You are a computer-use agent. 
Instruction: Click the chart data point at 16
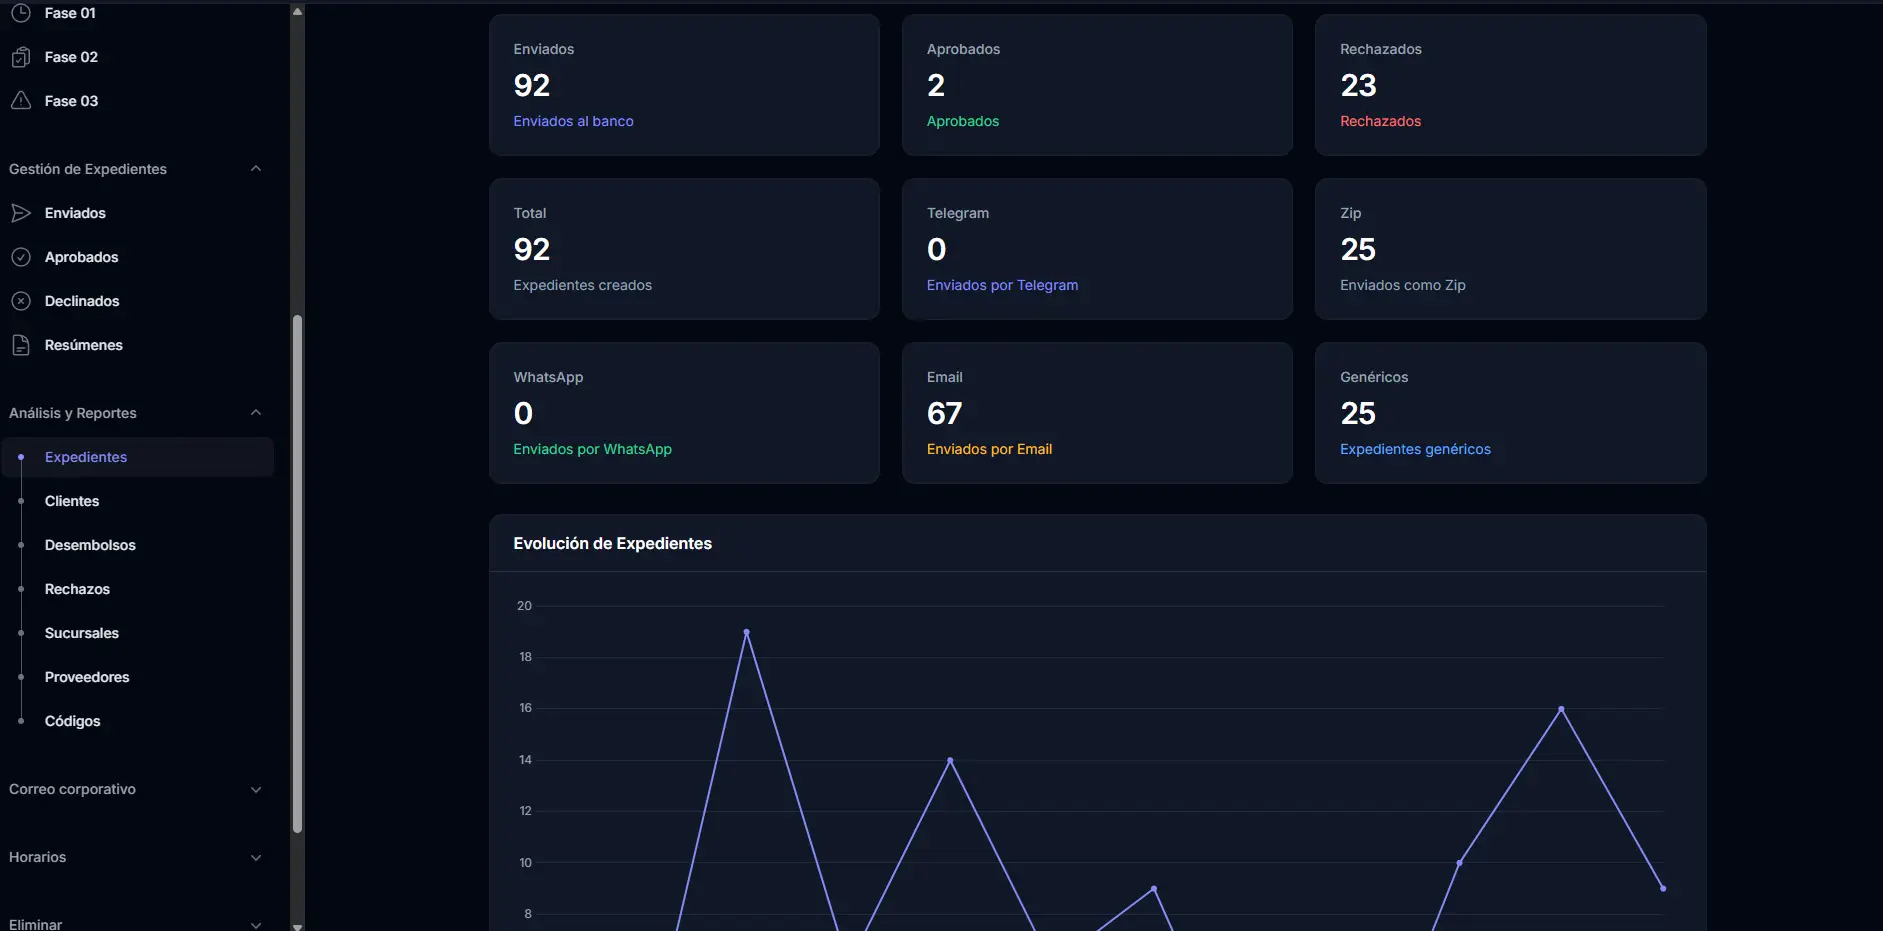pos(1561,709)
